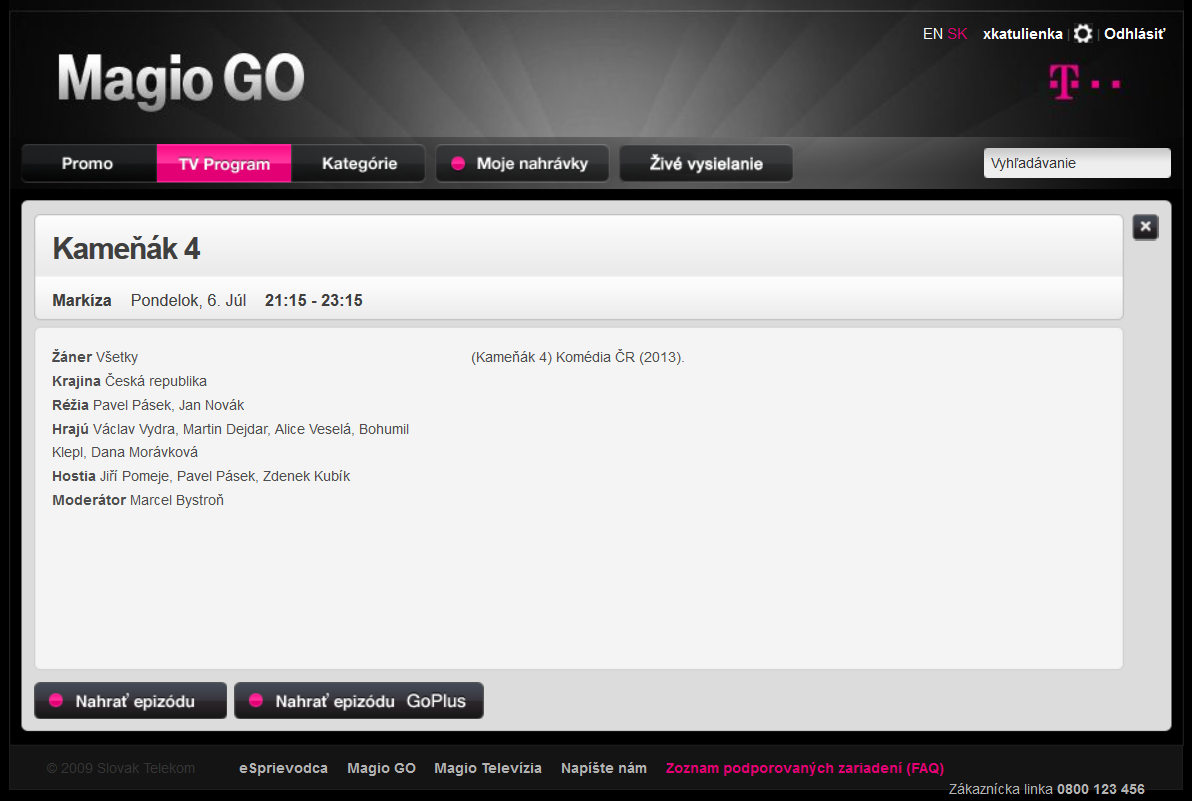Open xkatulienka user profile
1192x801 pixels.
click(1022, 34)
